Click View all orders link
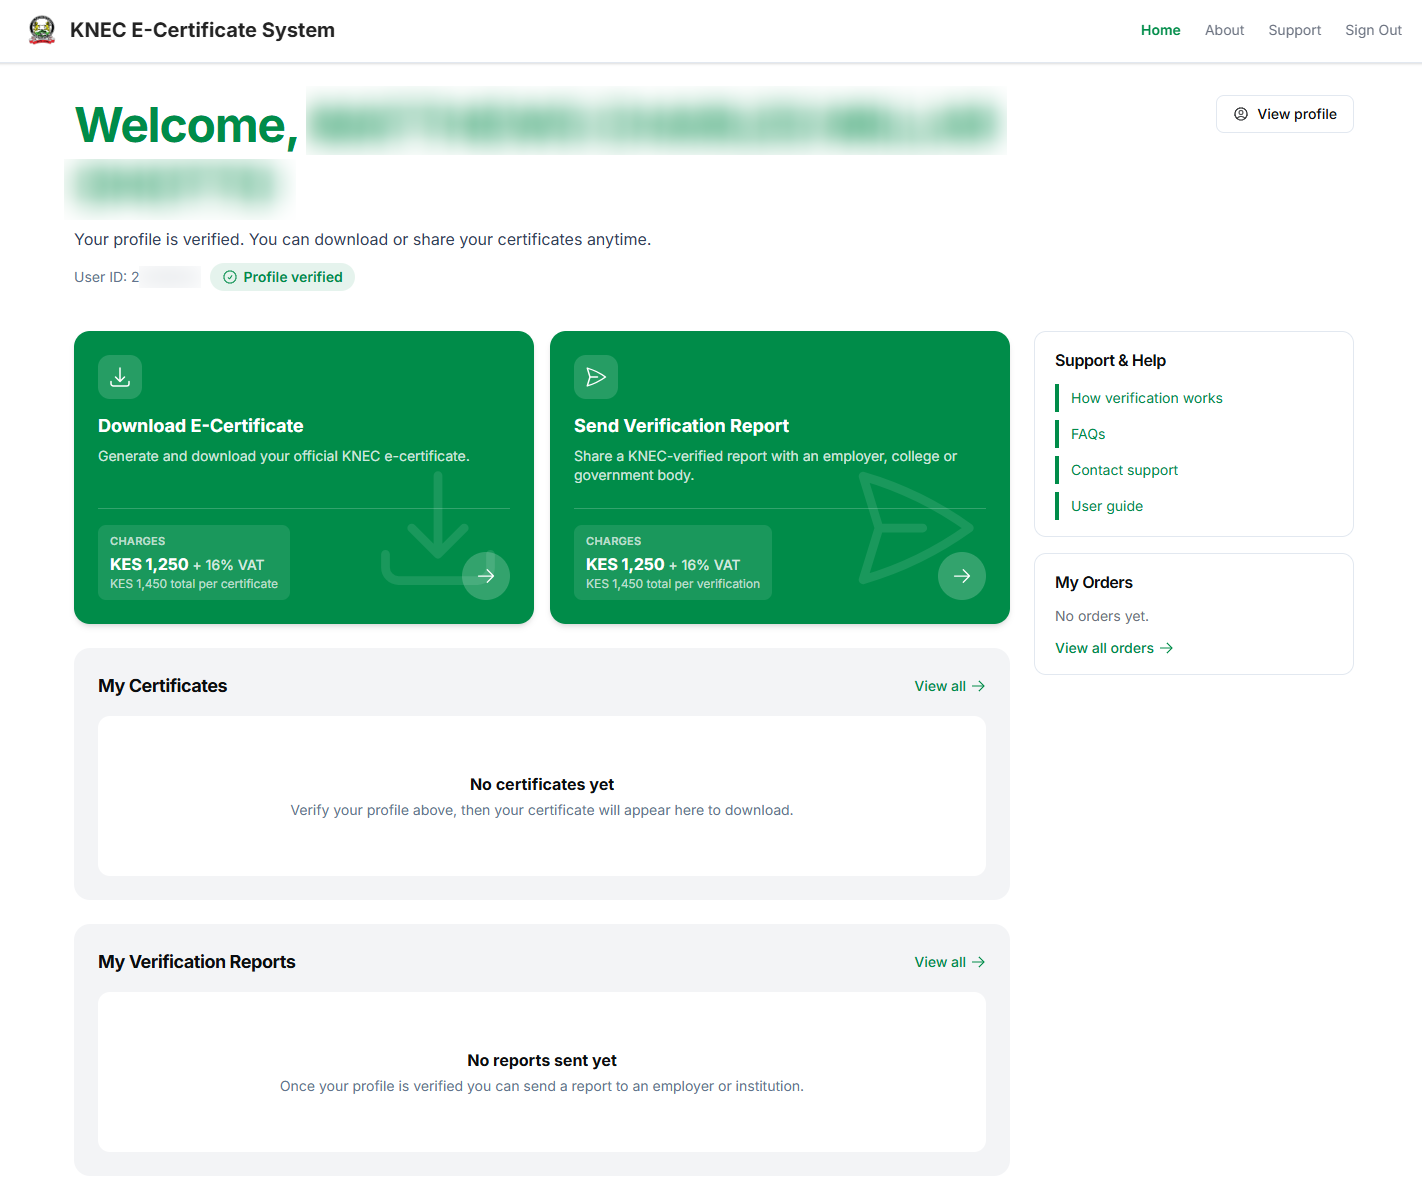 point(1114,648)
